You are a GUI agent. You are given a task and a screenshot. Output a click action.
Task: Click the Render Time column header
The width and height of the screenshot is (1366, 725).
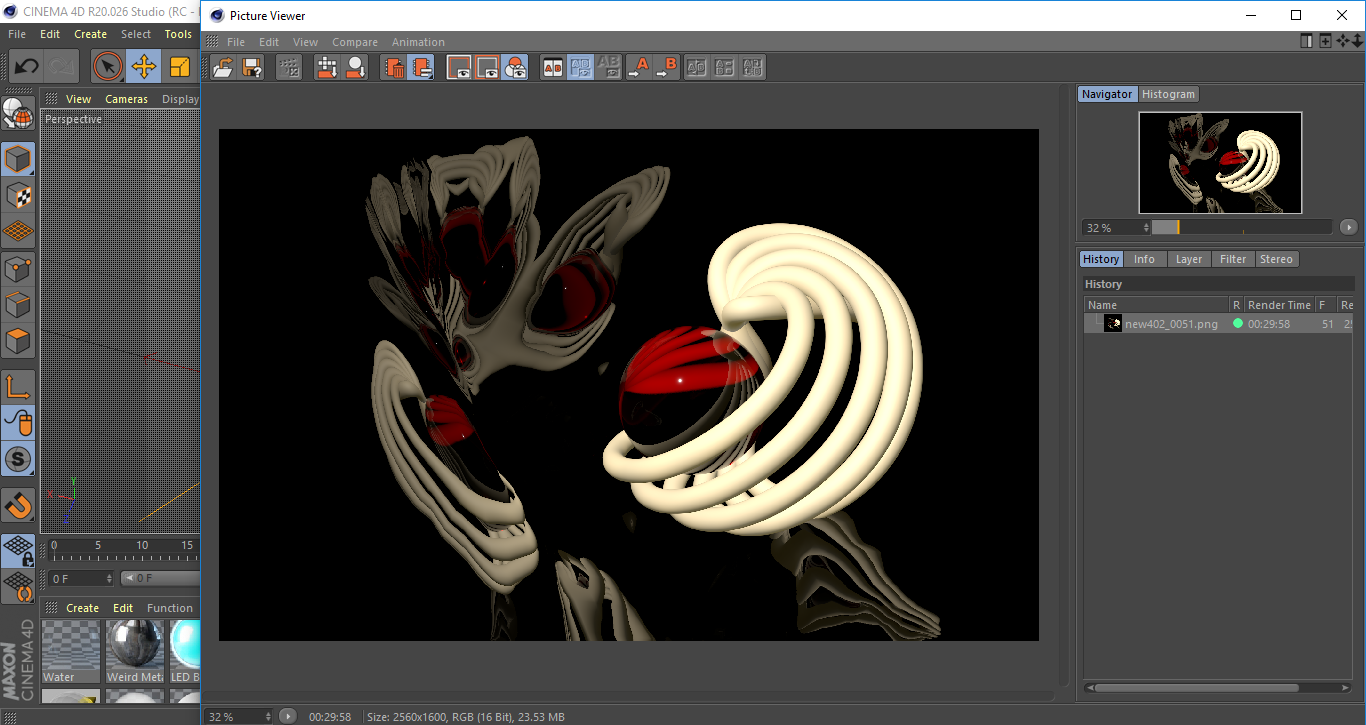tap(1279, 305)
